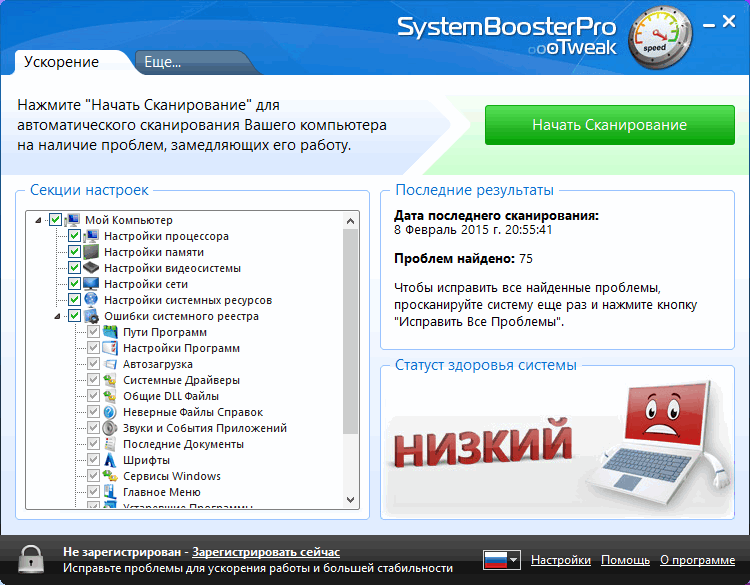Click the Начать Сканирование button
This screenshot has width=750, height=585.
point(609,125)
